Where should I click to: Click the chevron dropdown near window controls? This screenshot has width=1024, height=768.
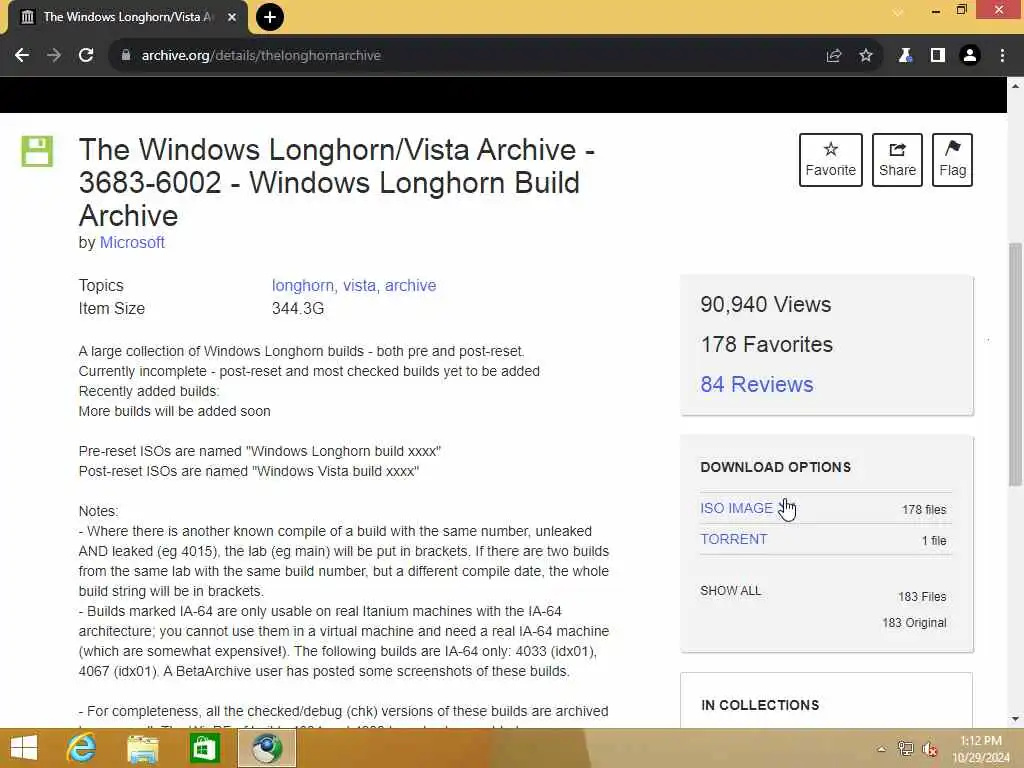coord(898,12)
